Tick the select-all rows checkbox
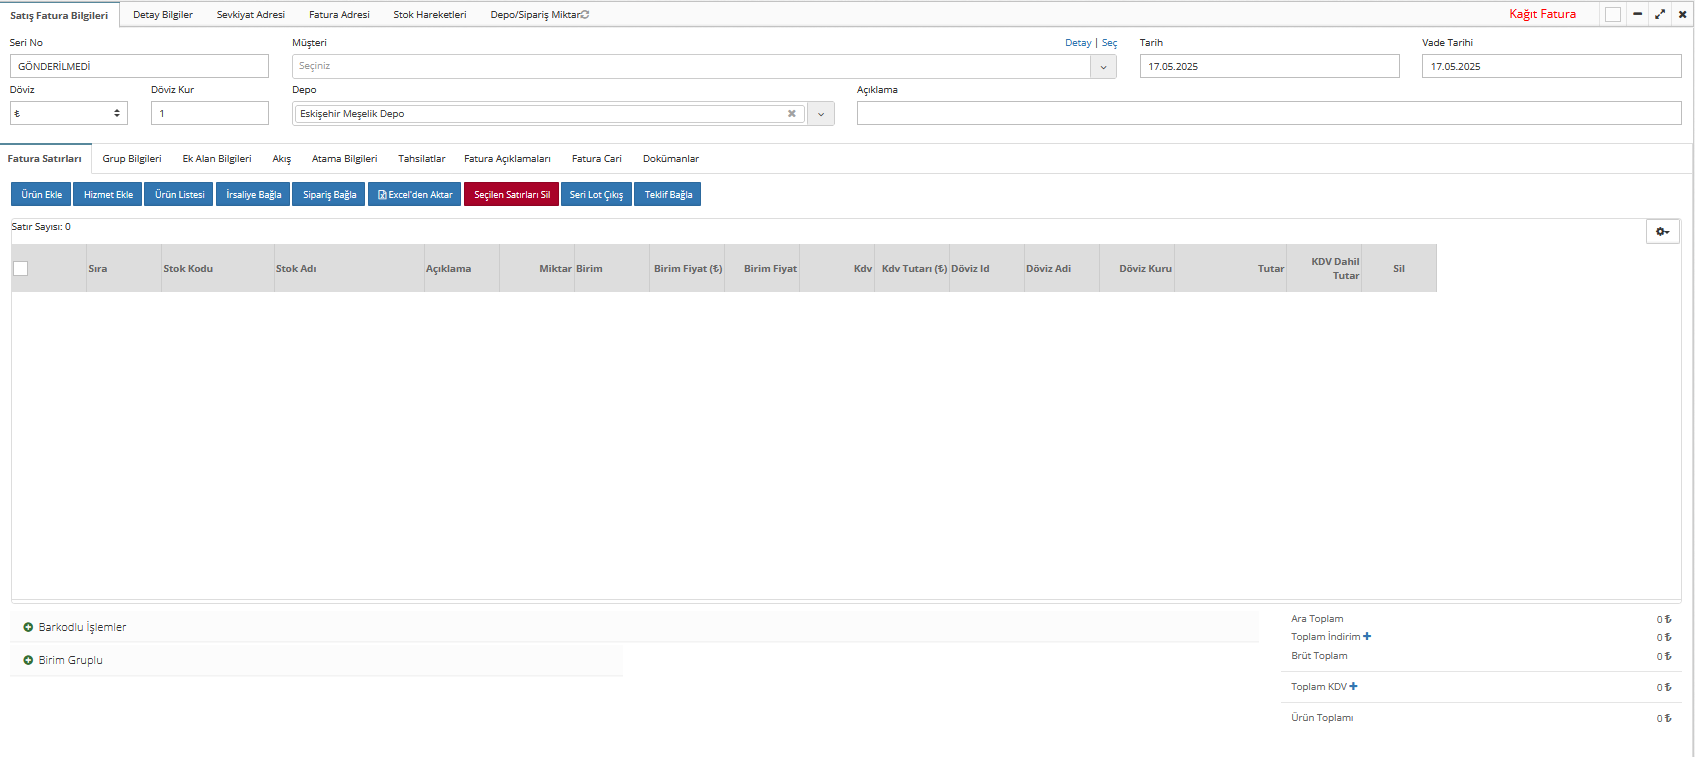The height and width of the screenshot is (757, 1695). 20,268
